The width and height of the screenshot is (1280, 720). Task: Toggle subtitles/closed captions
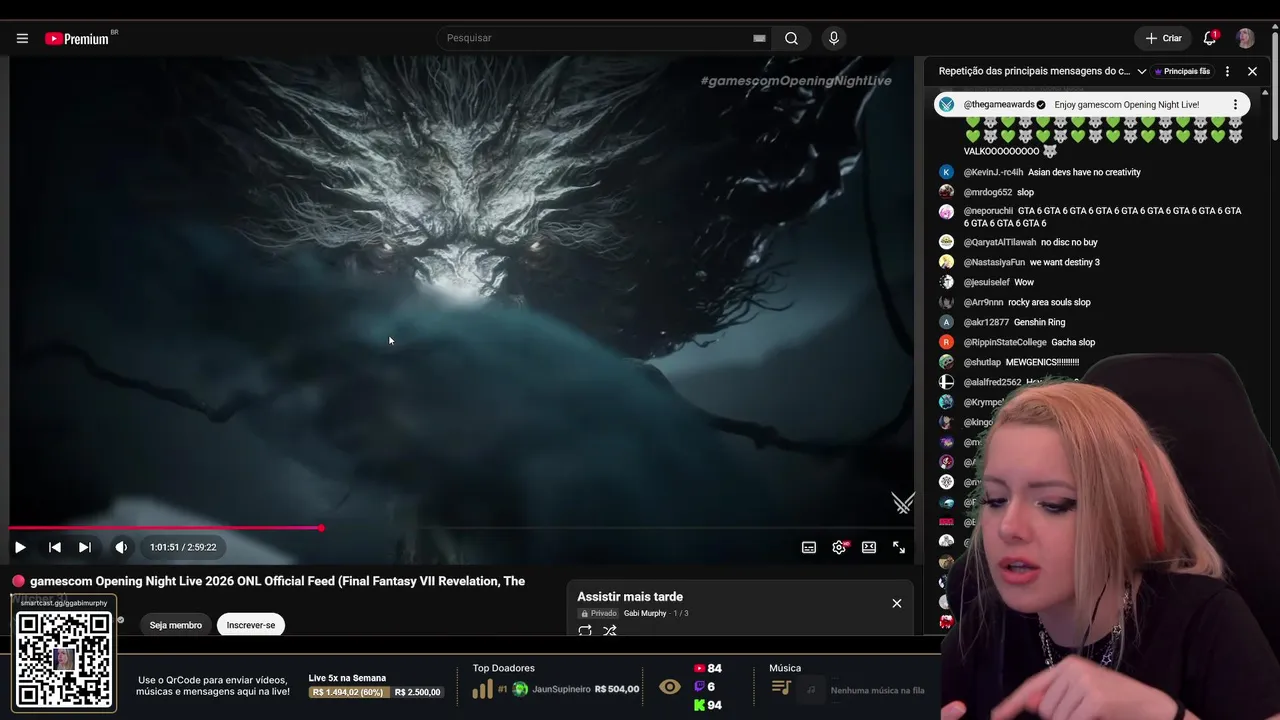pyautogui.click(x=809, y=547)
